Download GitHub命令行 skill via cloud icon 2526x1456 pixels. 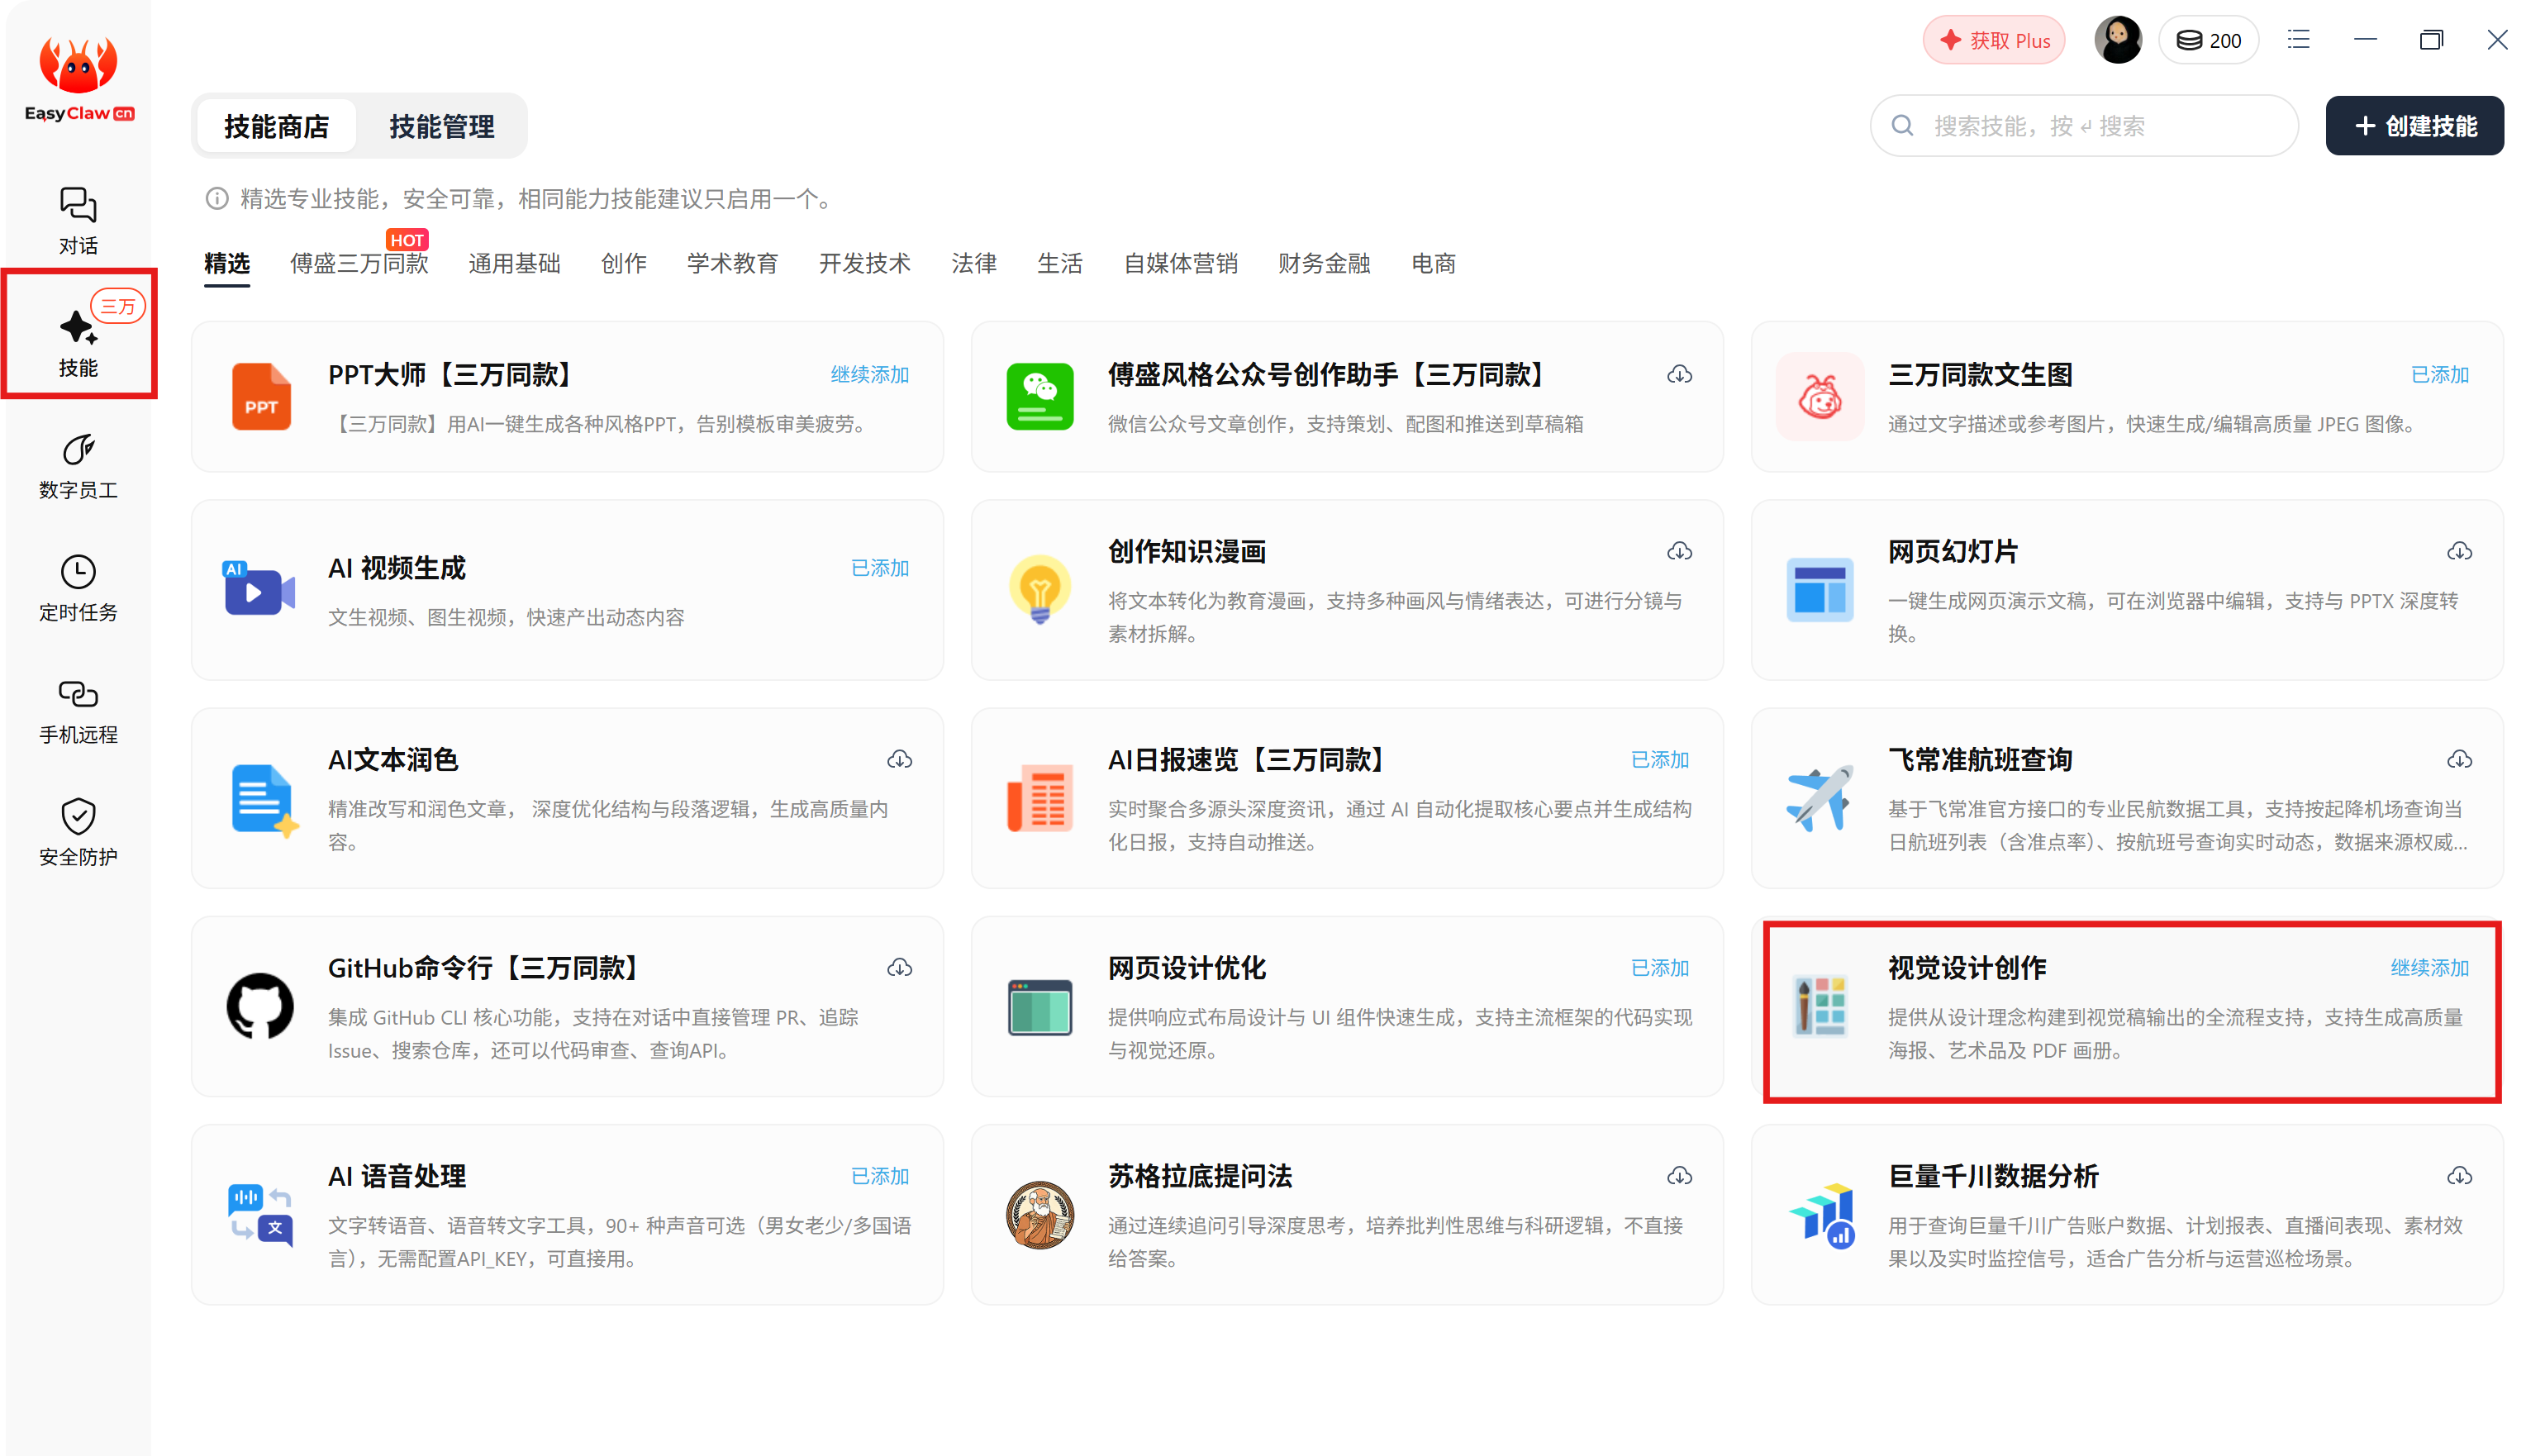coord(899,967)
